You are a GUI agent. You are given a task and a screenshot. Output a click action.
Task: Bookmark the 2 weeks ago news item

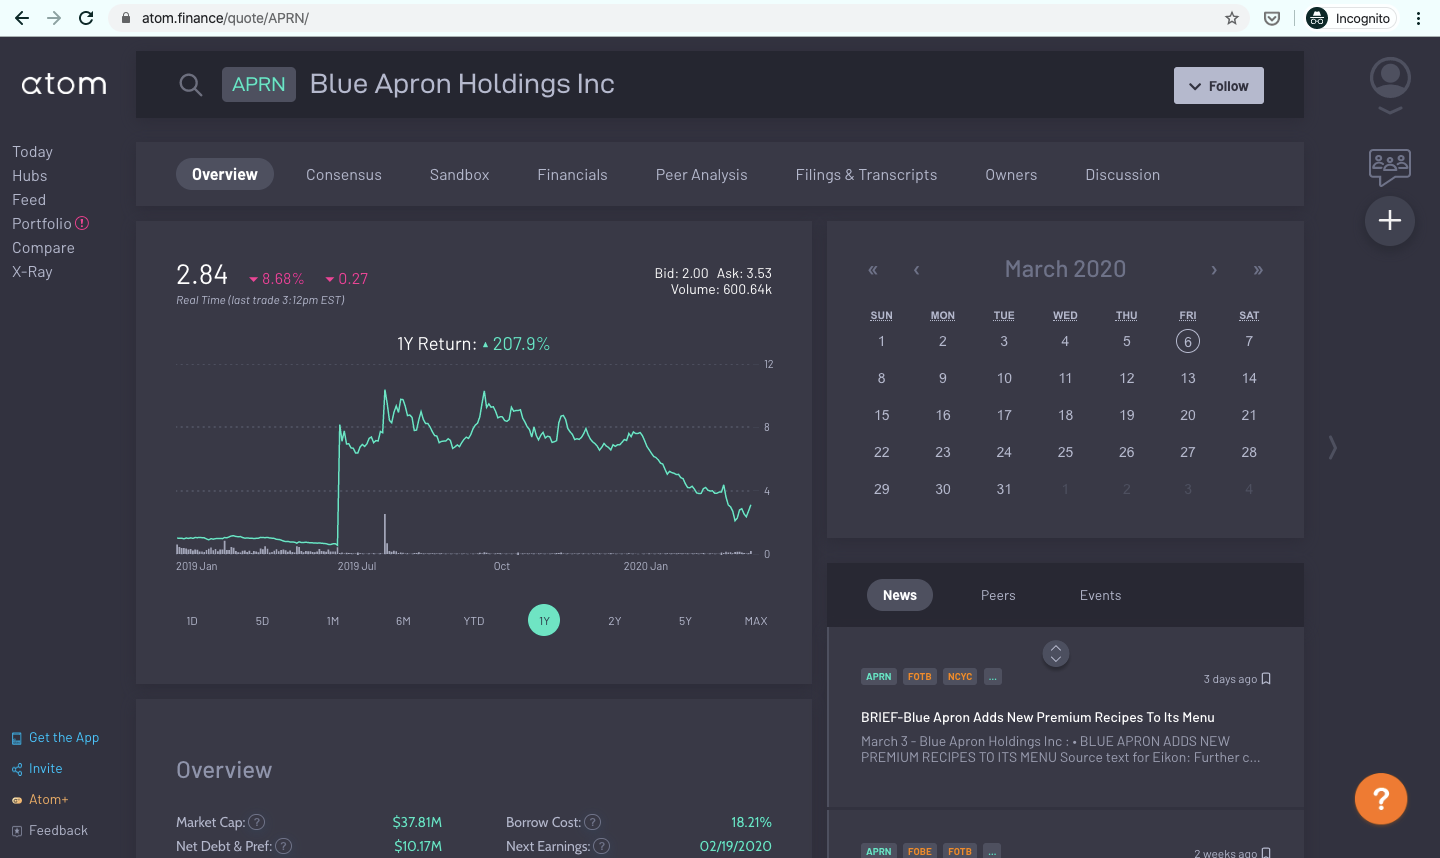1266,852
